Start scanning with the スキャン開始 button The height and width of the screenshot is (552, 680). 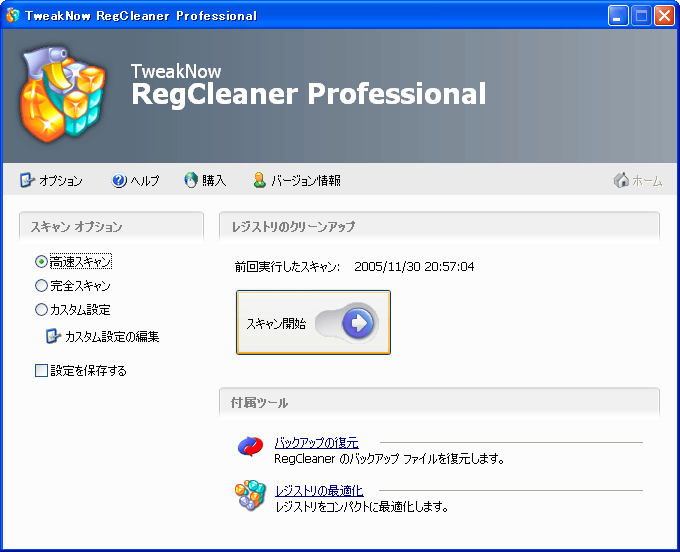[313, 323]
